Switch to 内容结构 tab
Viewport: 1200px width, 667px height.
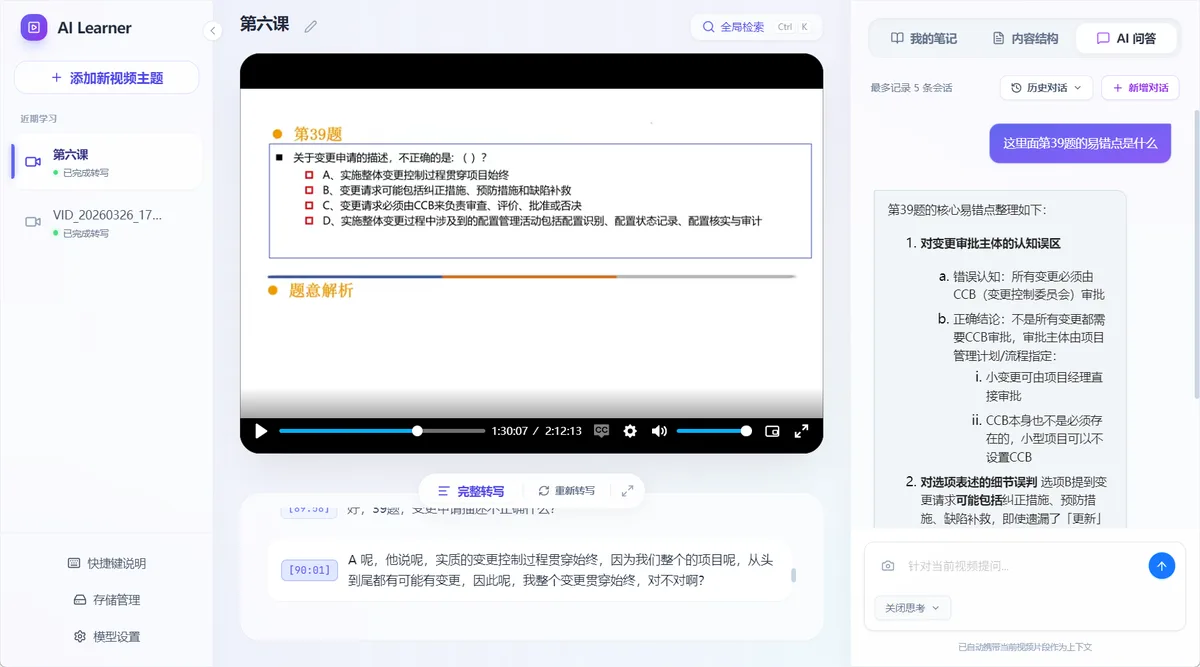pyautogui.click(x=1025, y=38)
